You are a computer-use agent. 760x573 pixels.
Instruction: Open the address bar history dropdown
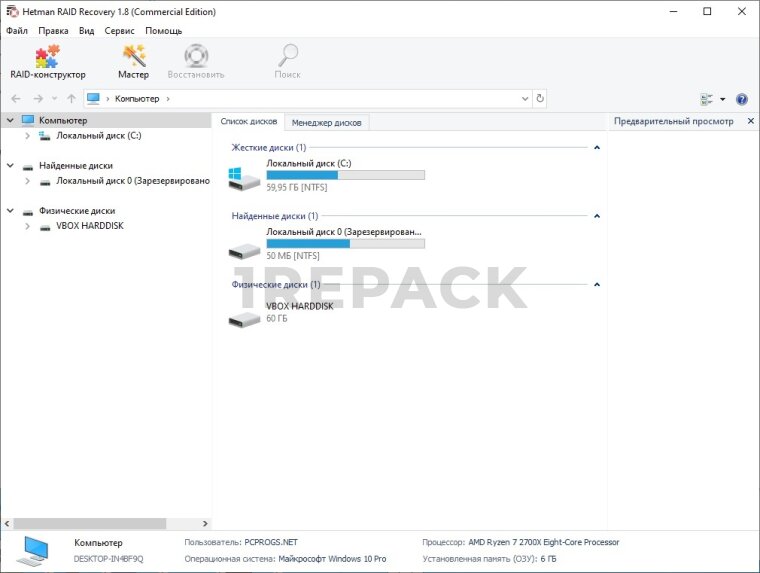pos(525,99)
